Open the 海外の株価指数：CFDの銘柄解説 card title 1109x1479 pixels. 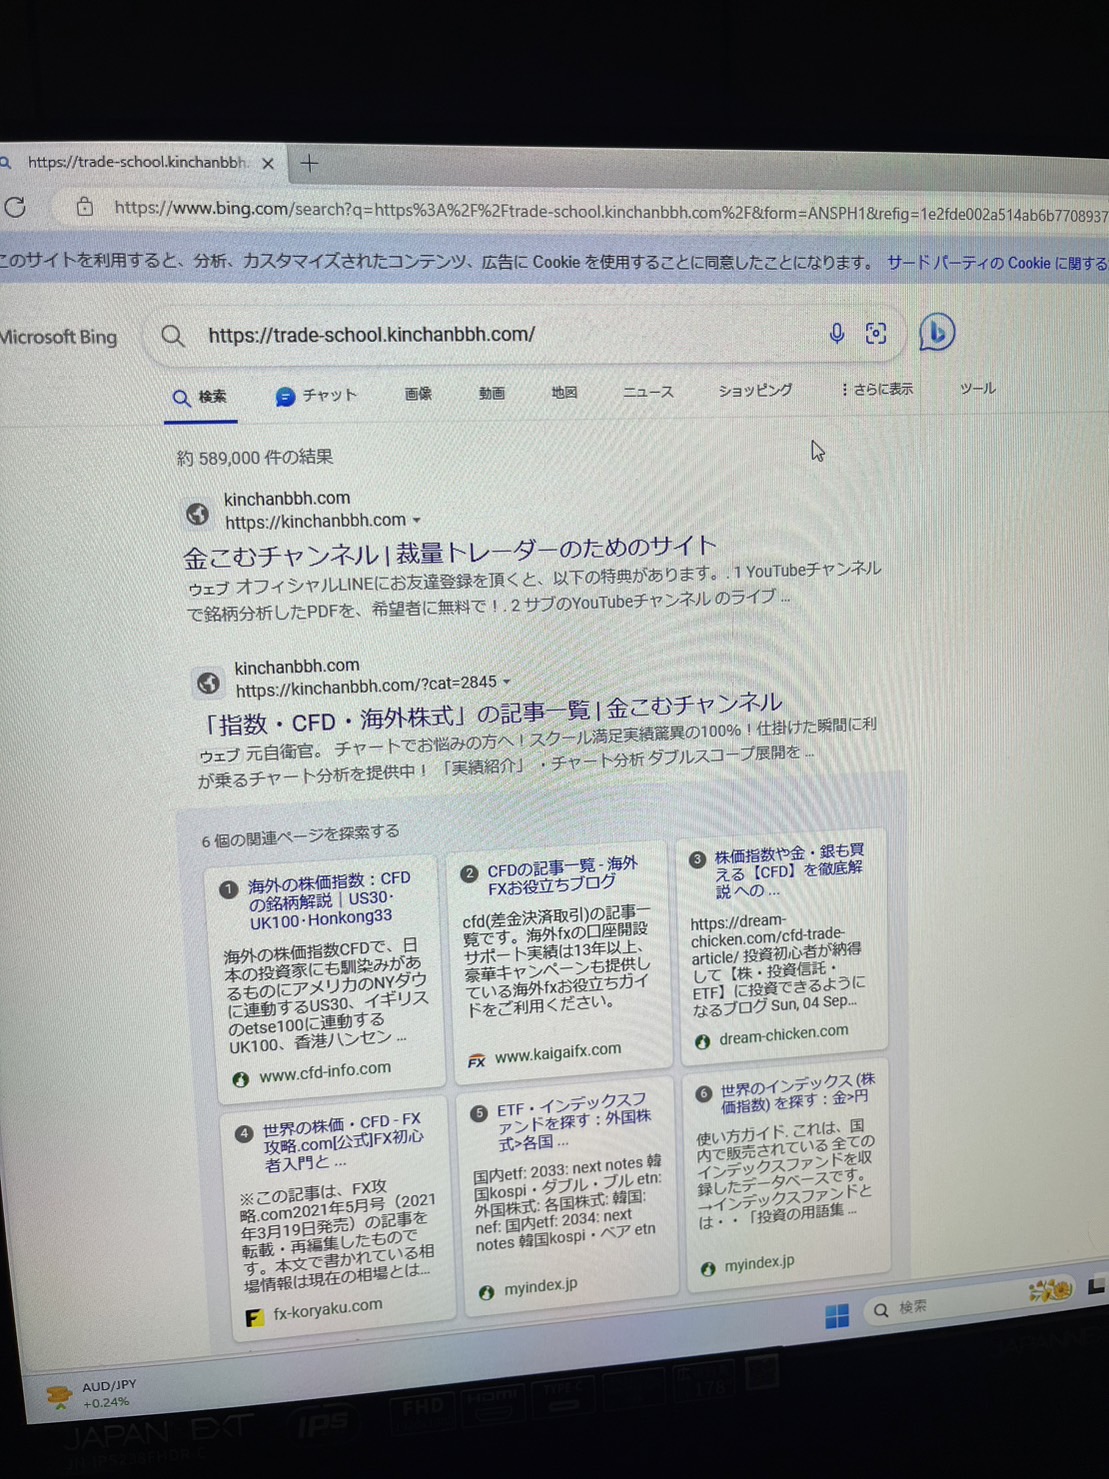[x=329, y=898]
